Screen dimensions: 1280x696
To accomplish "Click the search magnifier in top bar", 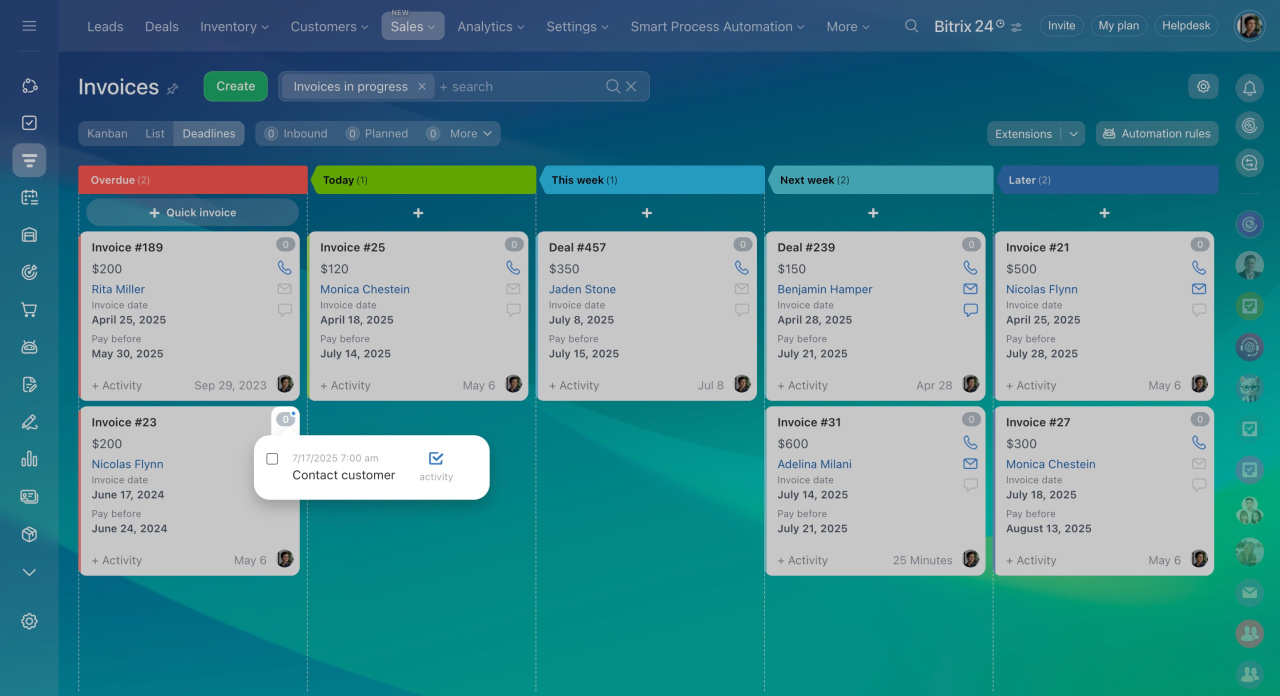I will (911, 26).
